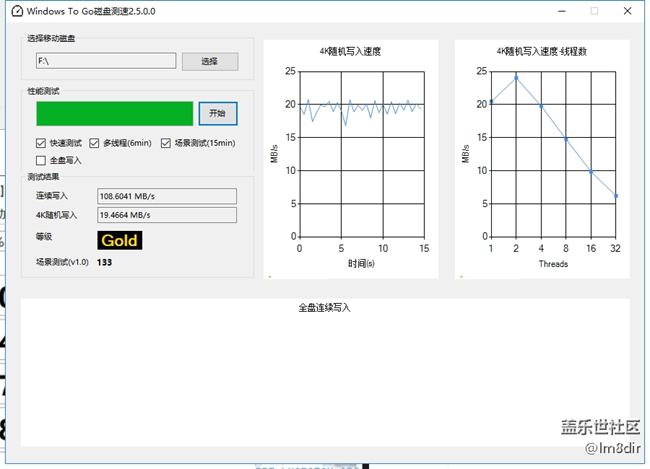
Task: Click the app icon in the title bar
Action: [x=17, y=11]
